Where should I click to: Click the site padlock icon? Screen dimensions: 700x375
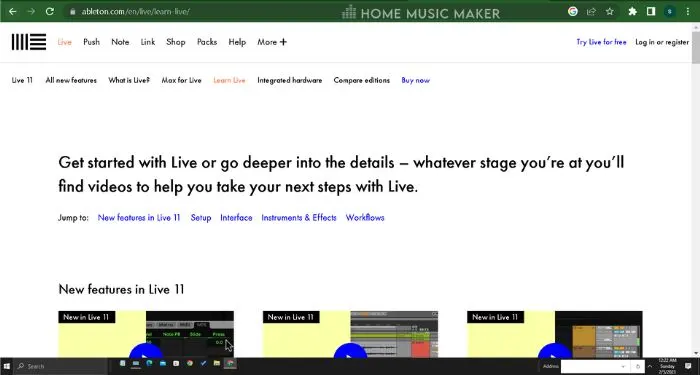tap(73, 12)
